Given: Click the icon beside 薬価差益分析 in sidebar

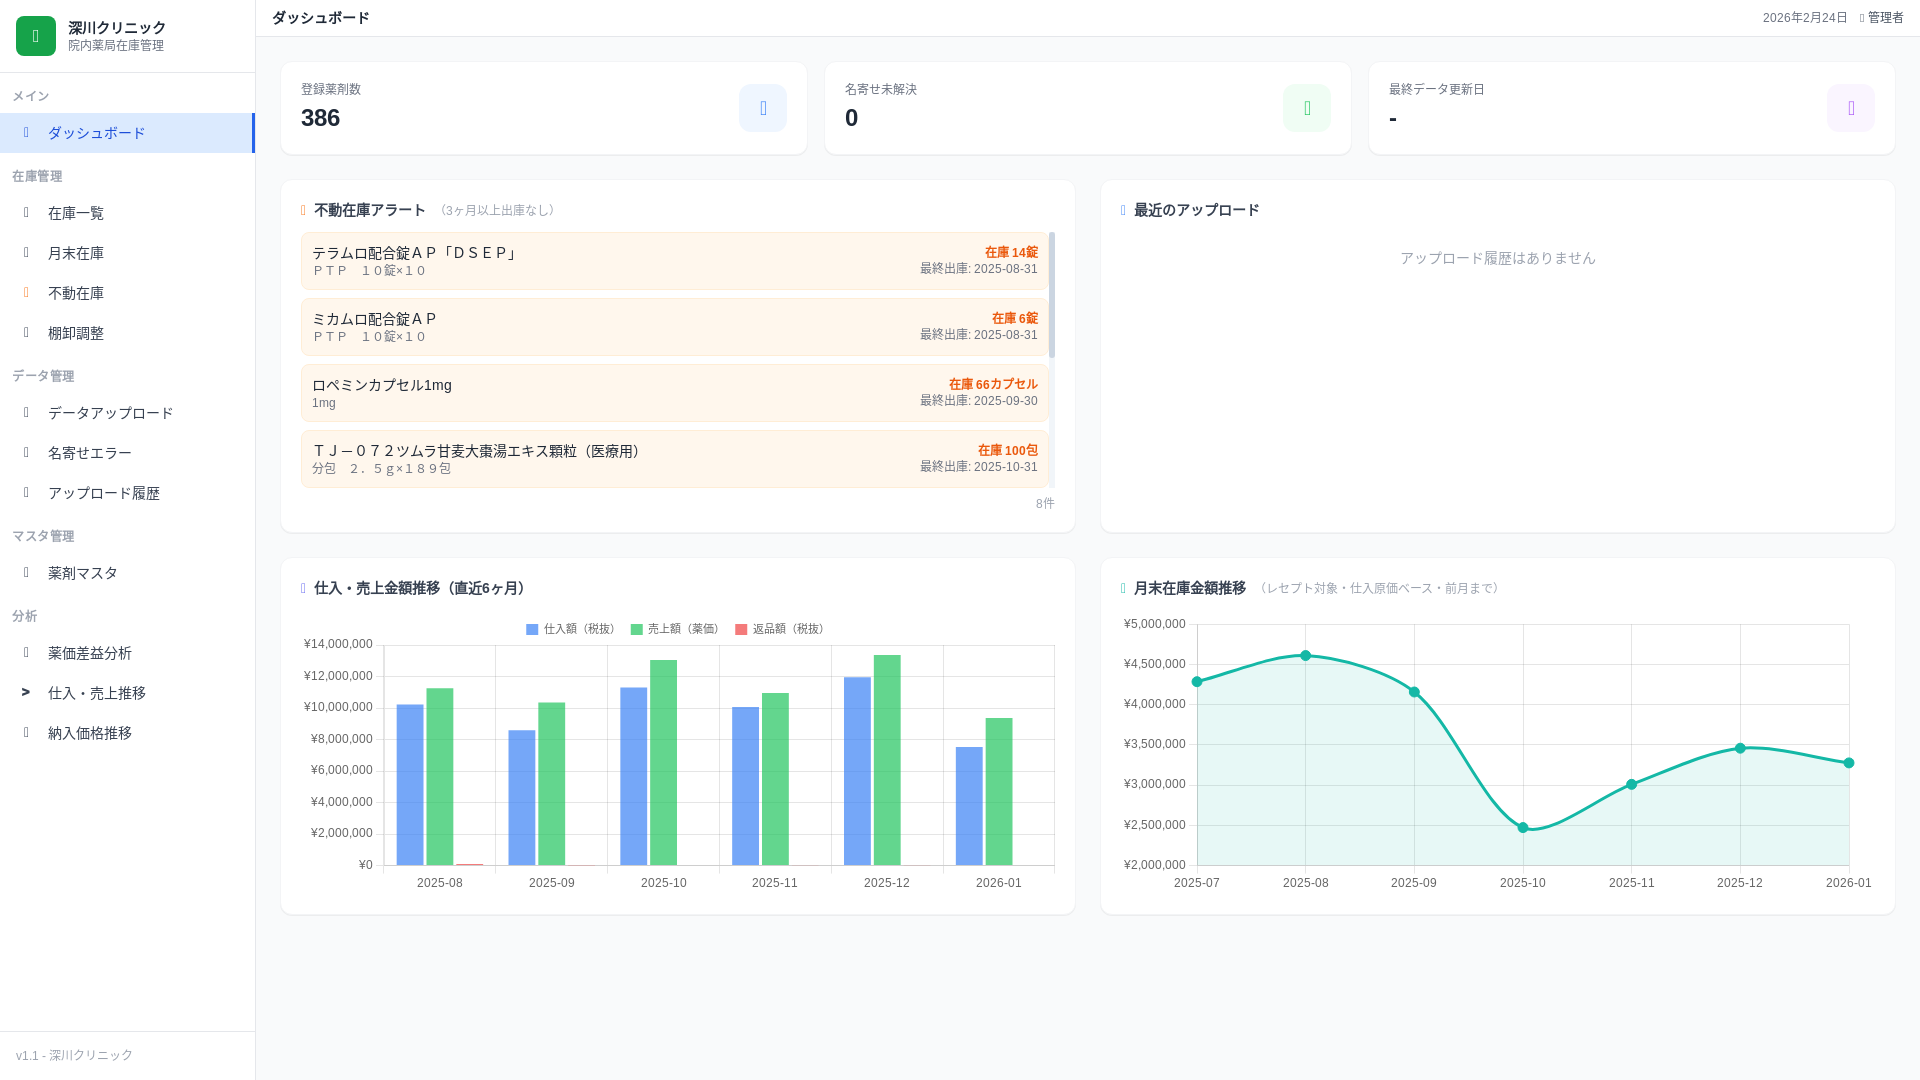Looking at the screenshot, I should [x=26, y=653].
